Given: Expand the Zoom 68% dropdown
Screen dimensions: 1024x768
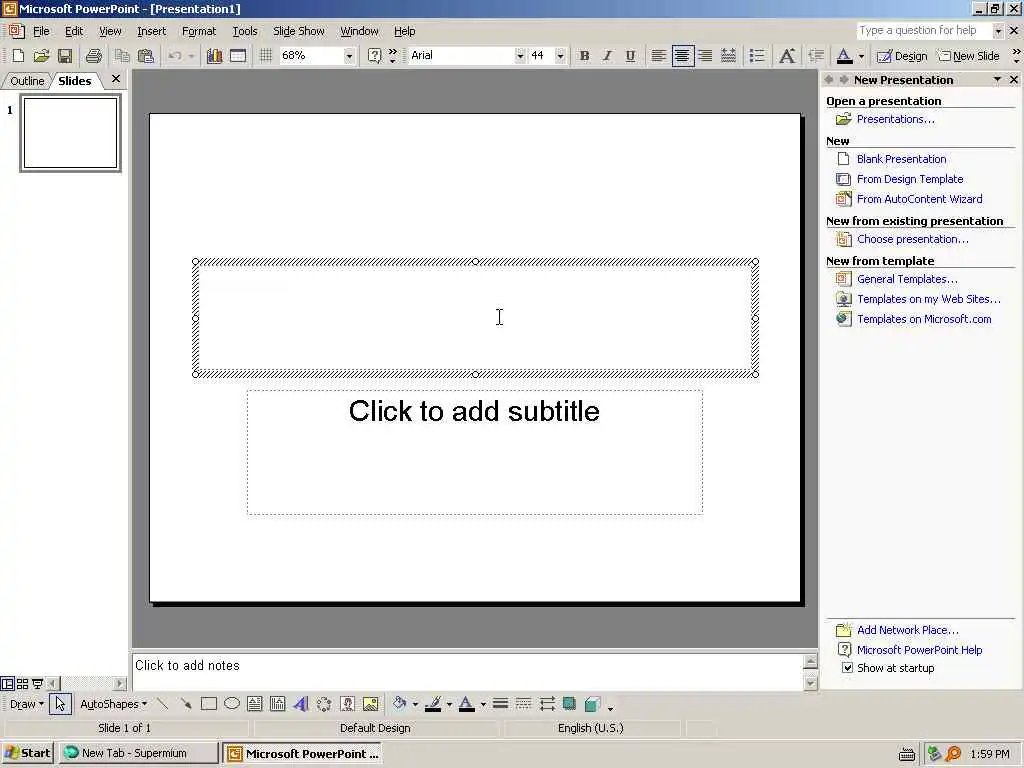Looking at the screenshot, I should pyautogui.click(x=349, y=56).
